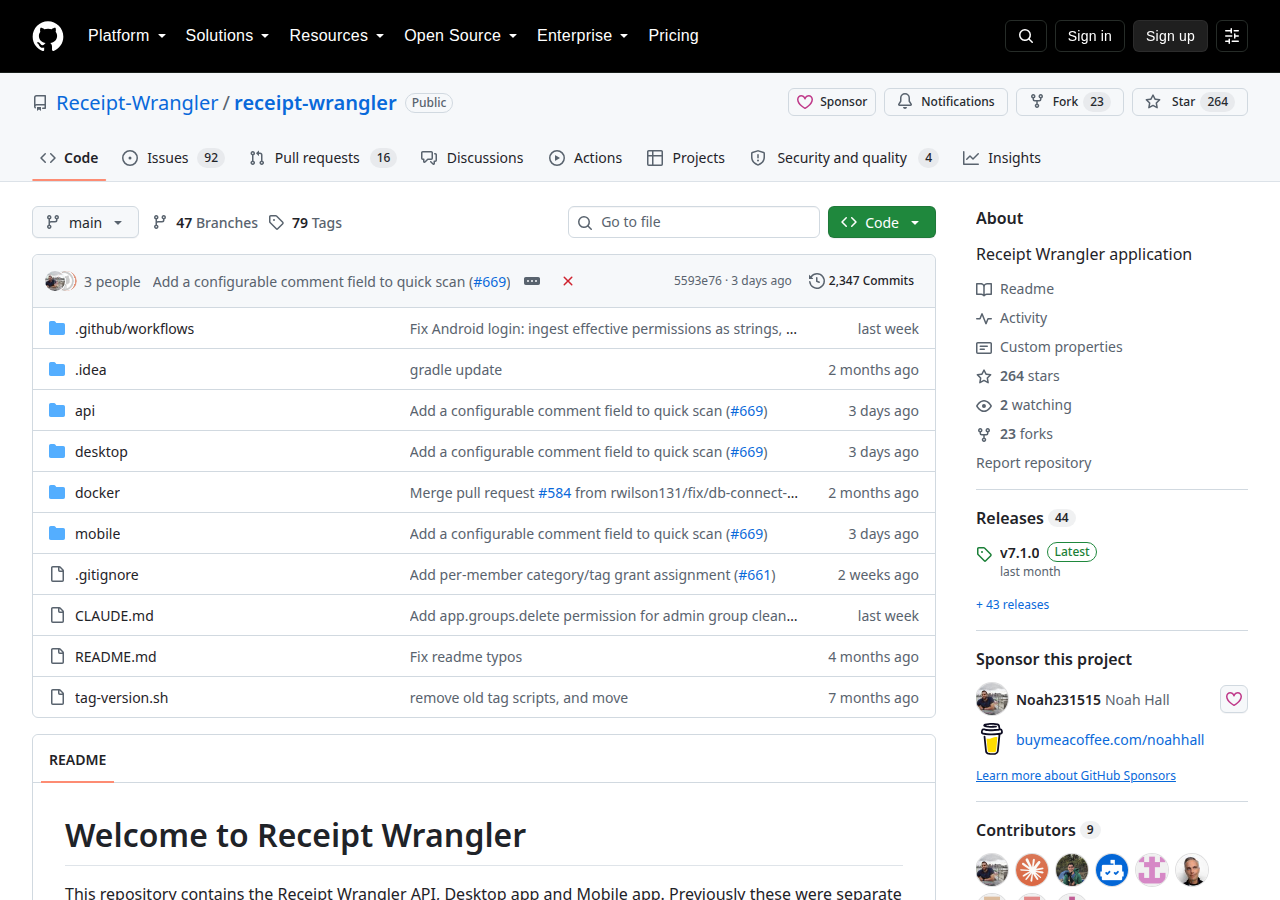1280x900 pixels.
Task: Expand the Enterprise menu
Action: [583, 36]
